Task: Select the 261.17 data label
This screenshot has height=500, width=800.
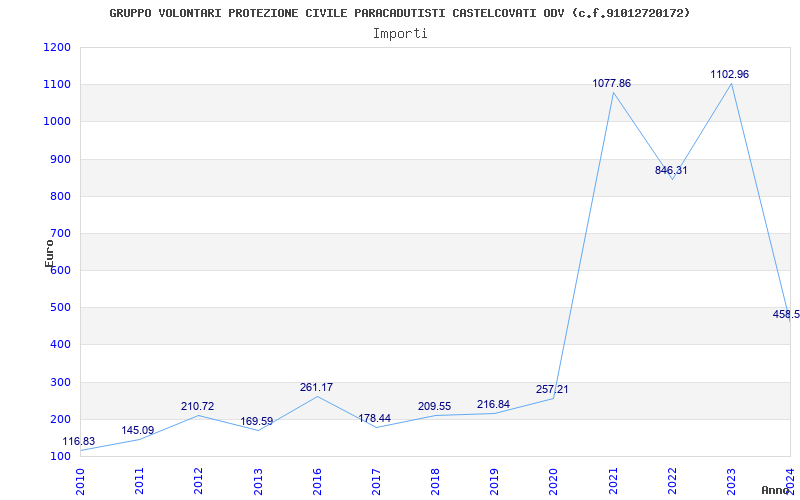Action: pyautogui.click(x=316, y=387)
